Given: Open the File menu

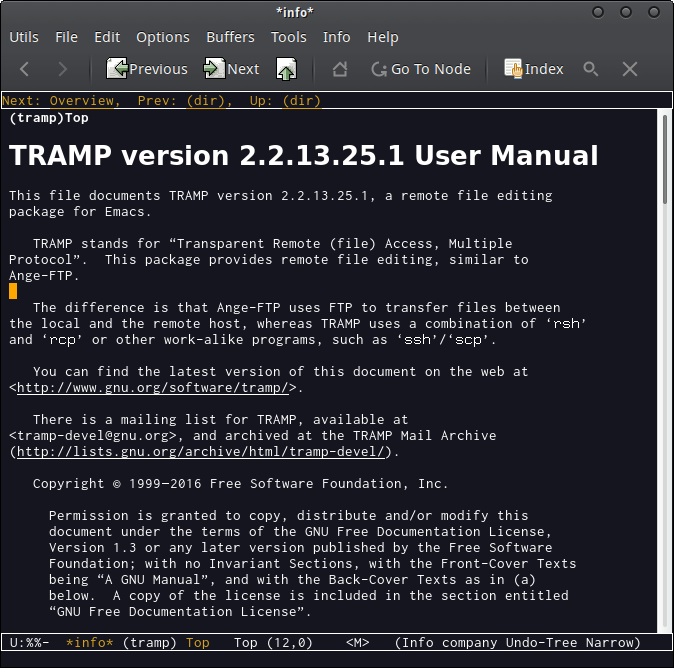Looking at the screenshot, I should (x=66, y=37).
